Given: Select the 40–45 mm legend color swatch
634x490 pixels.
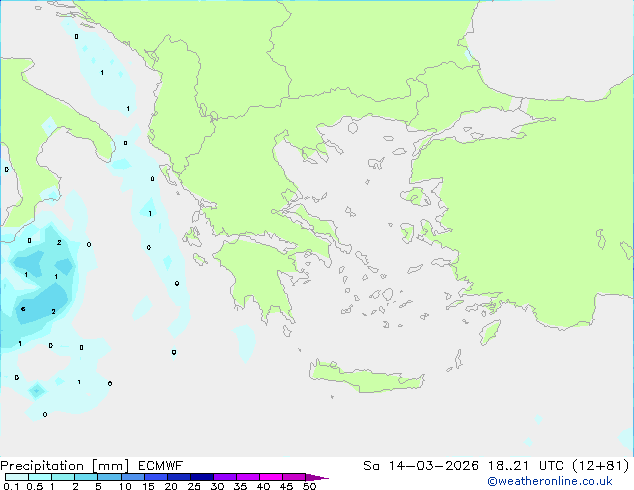Looking at the screenshot, I should [x=271, y=477].
